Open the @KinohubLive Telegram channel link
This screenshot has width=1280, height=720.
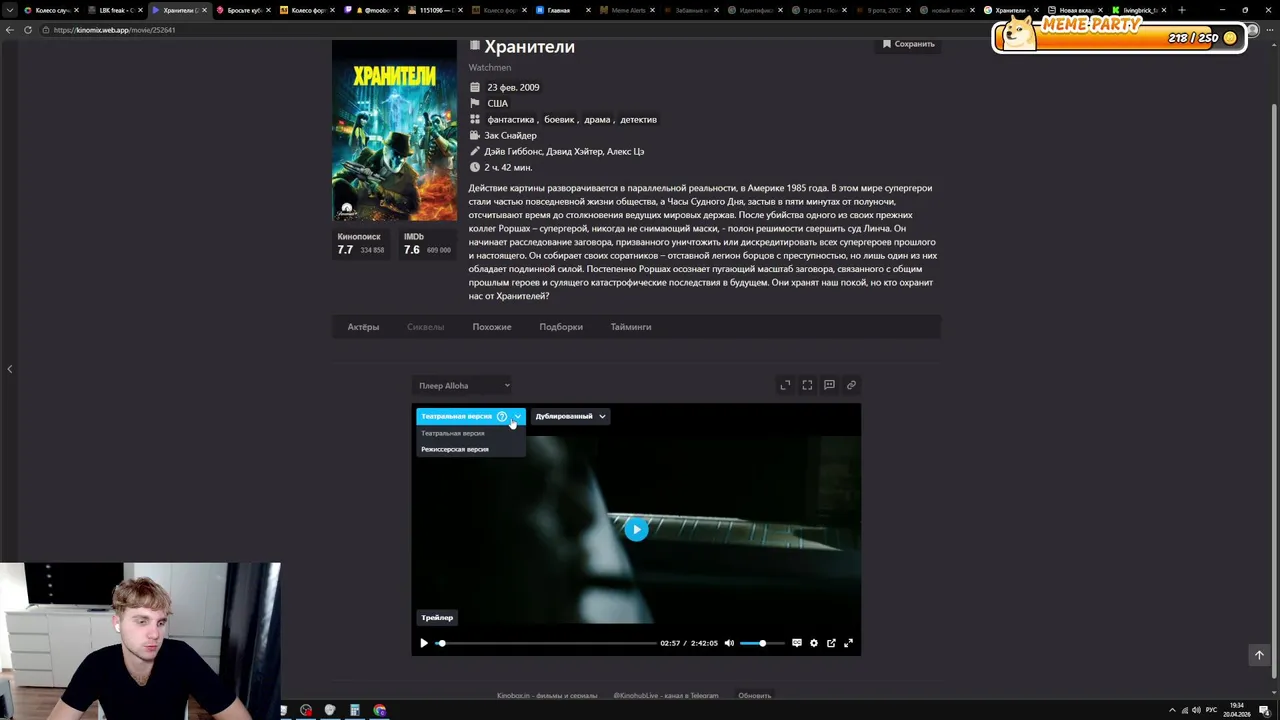tap(666, 695)
